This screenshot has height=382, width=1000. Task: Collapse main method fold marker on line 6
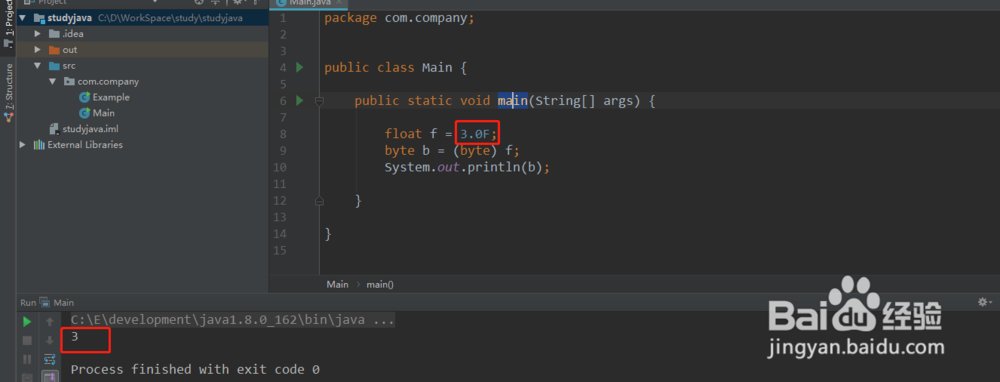[x=320, y=101]
